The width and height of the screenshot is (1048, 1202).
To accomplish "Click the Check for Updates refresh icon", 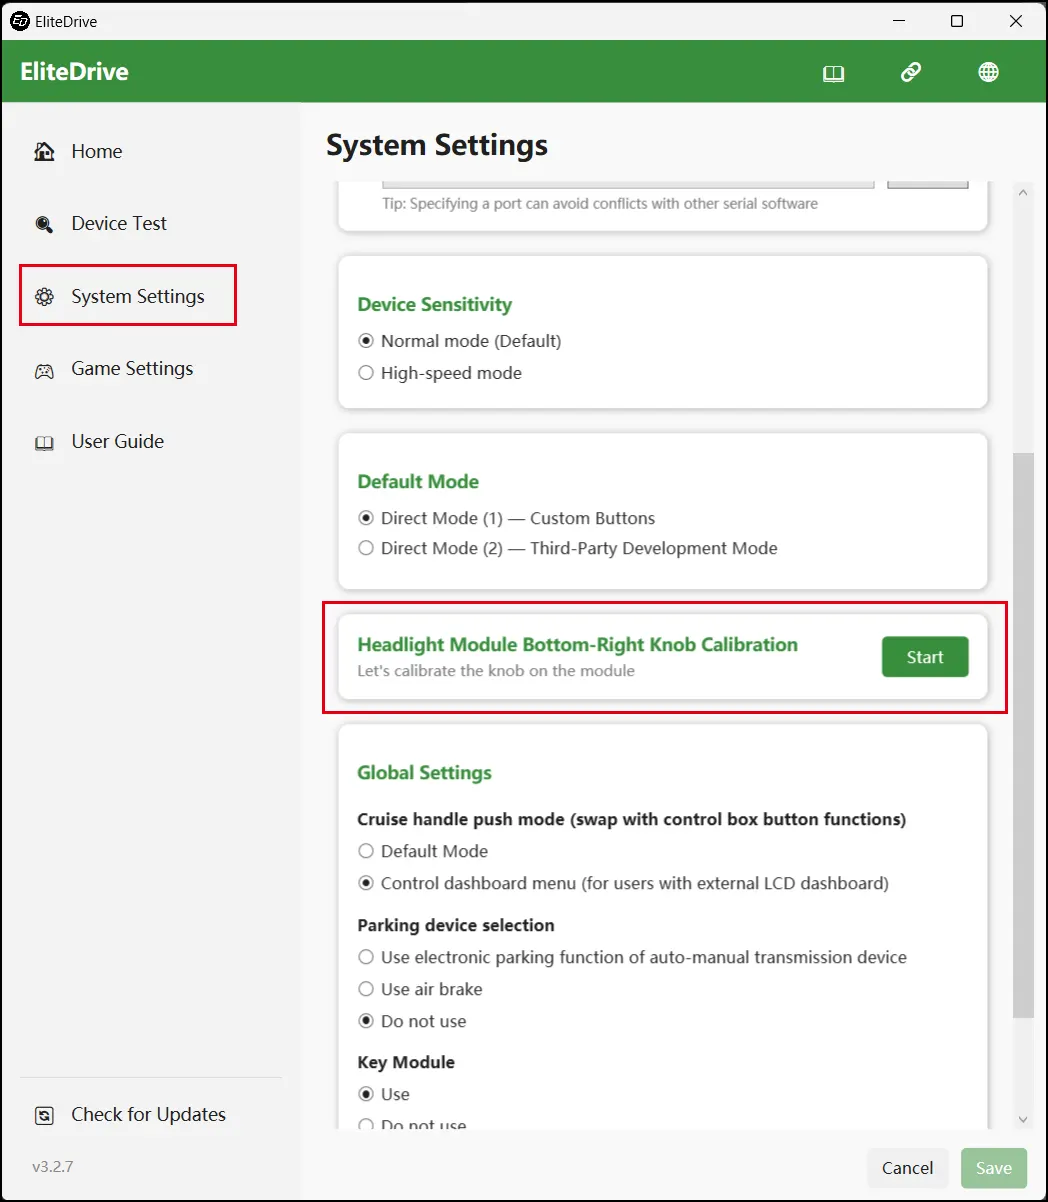I will coord(44,1115).
